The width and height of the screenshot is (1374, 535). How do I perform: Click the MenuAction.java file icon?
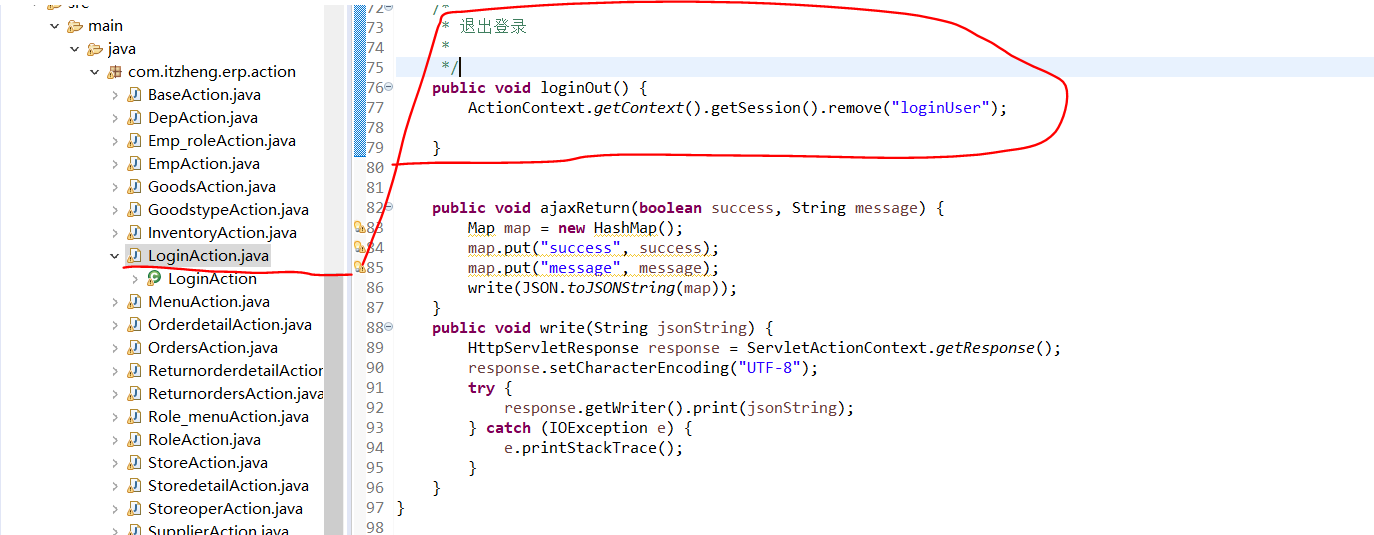tap(134, 302)
